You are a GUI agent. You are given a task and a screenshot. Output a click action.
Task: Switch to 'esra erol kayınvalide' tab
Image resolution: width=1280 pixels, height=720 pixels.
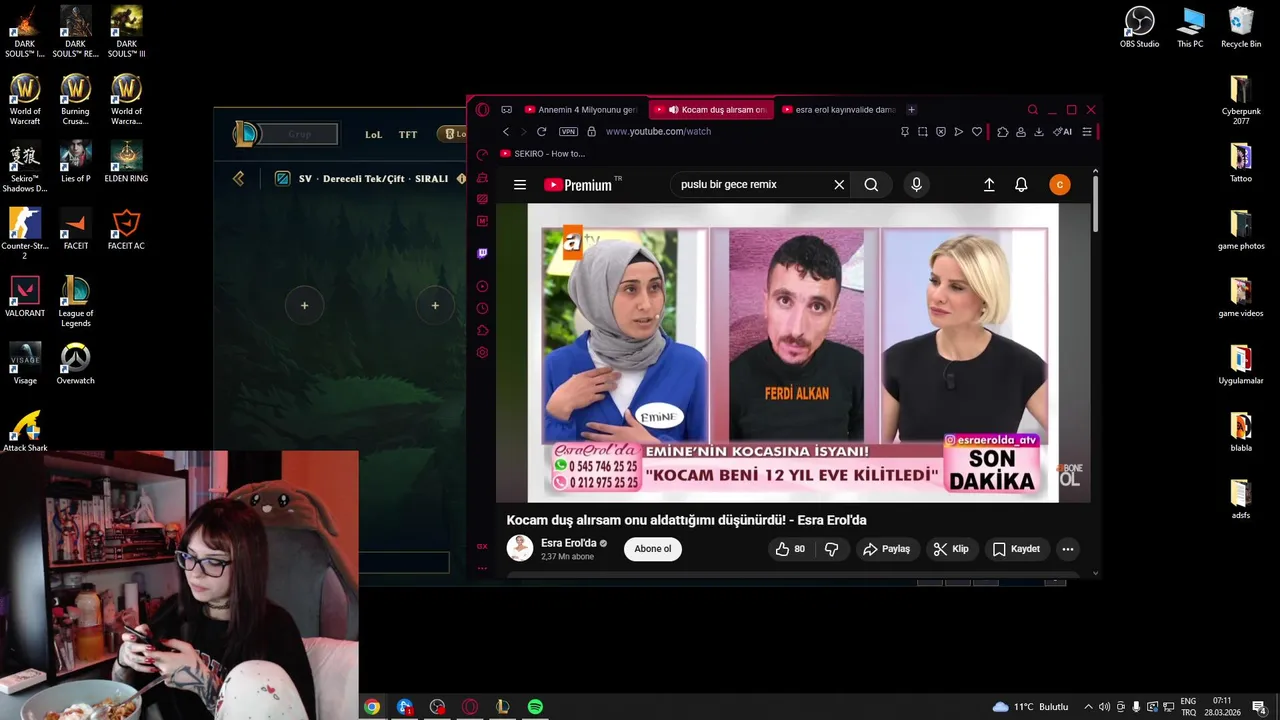click(838, 110)
